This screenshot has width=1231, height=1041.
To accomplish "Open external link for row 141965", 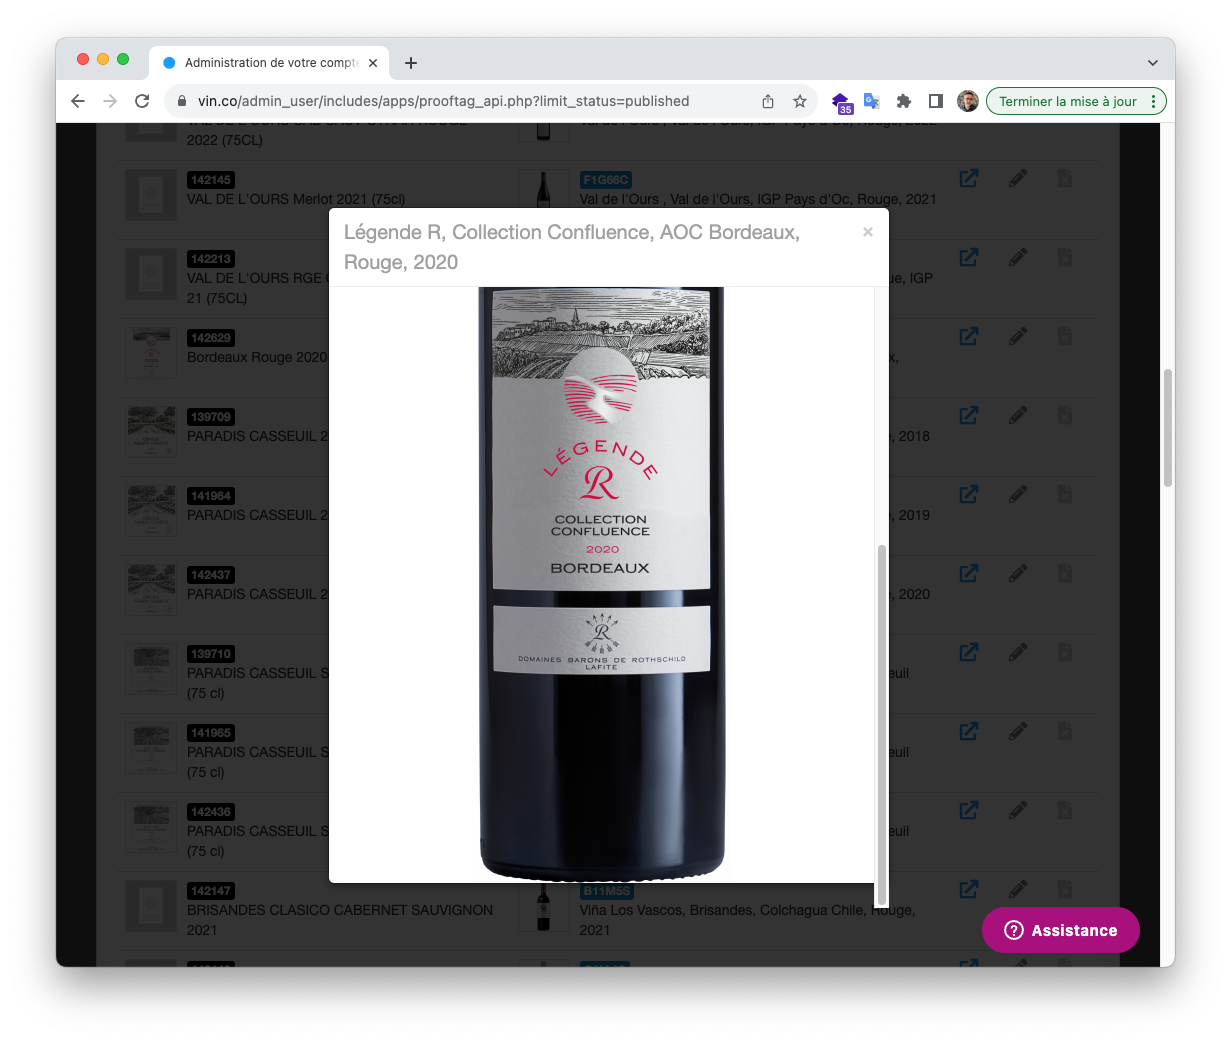I will (969, 731).
